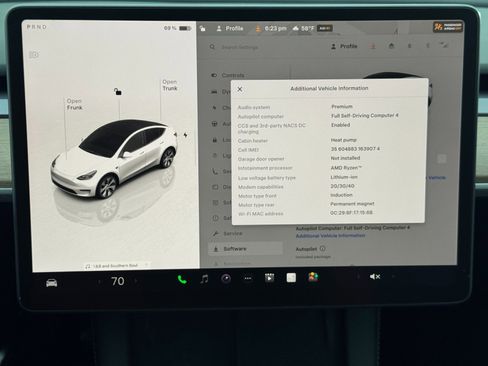Screen dimensions: 488x366
Task: Tap the 'Cabin heater' row label
Action: pos(253,141)
